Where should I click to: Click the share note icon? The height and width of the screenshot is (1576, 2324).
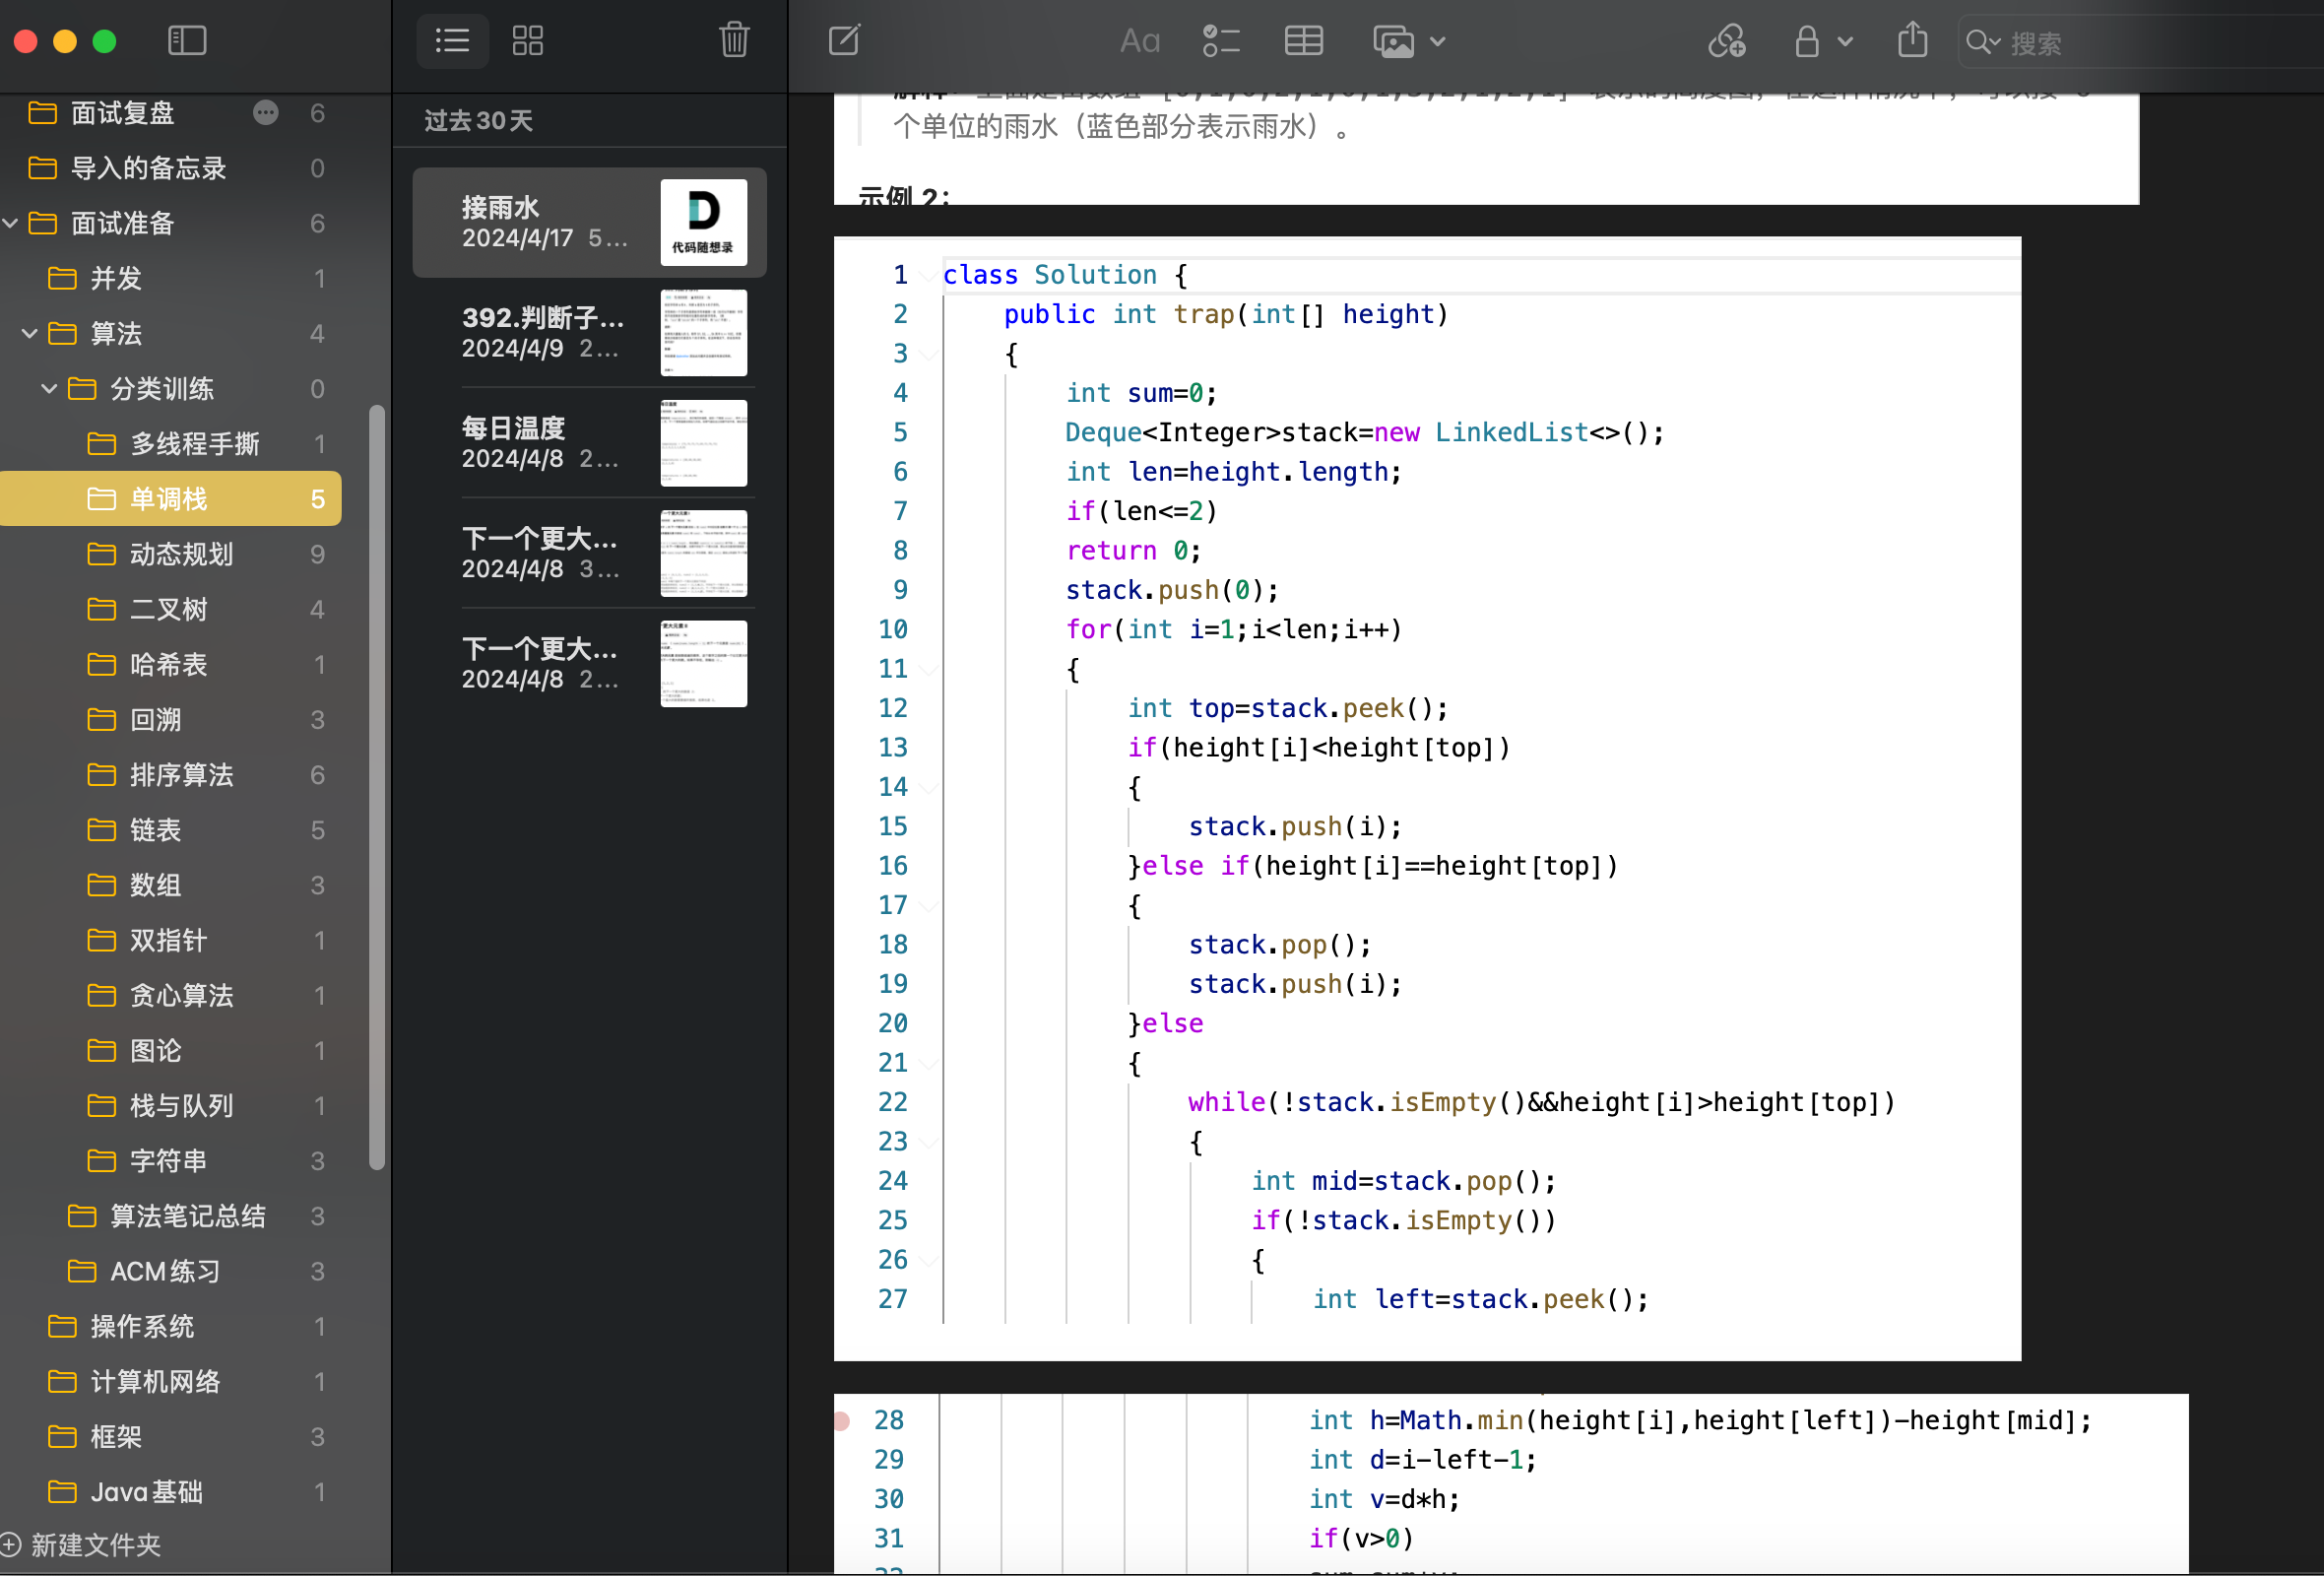coord(1912,41)
